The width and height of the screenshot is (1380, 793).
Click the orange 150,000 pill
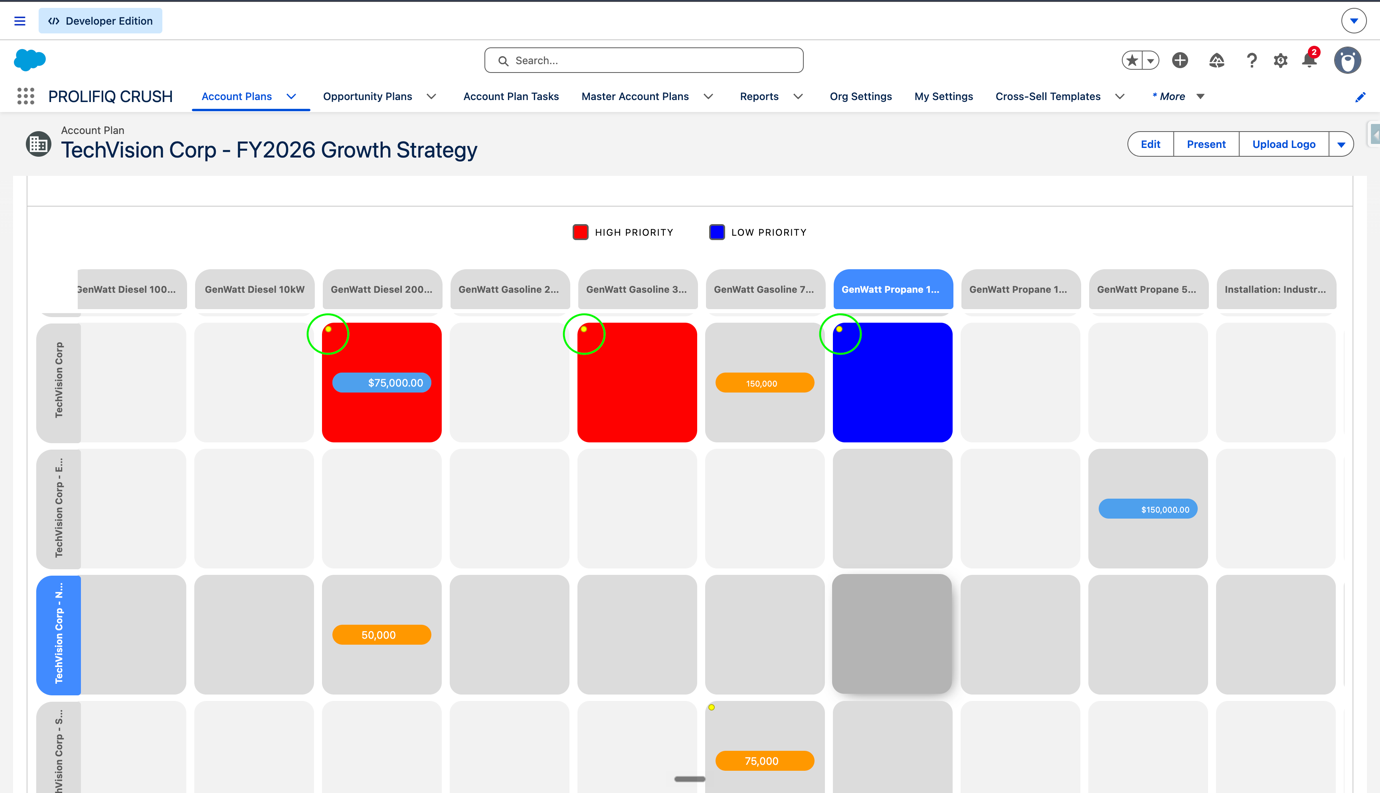pos(765,383)
